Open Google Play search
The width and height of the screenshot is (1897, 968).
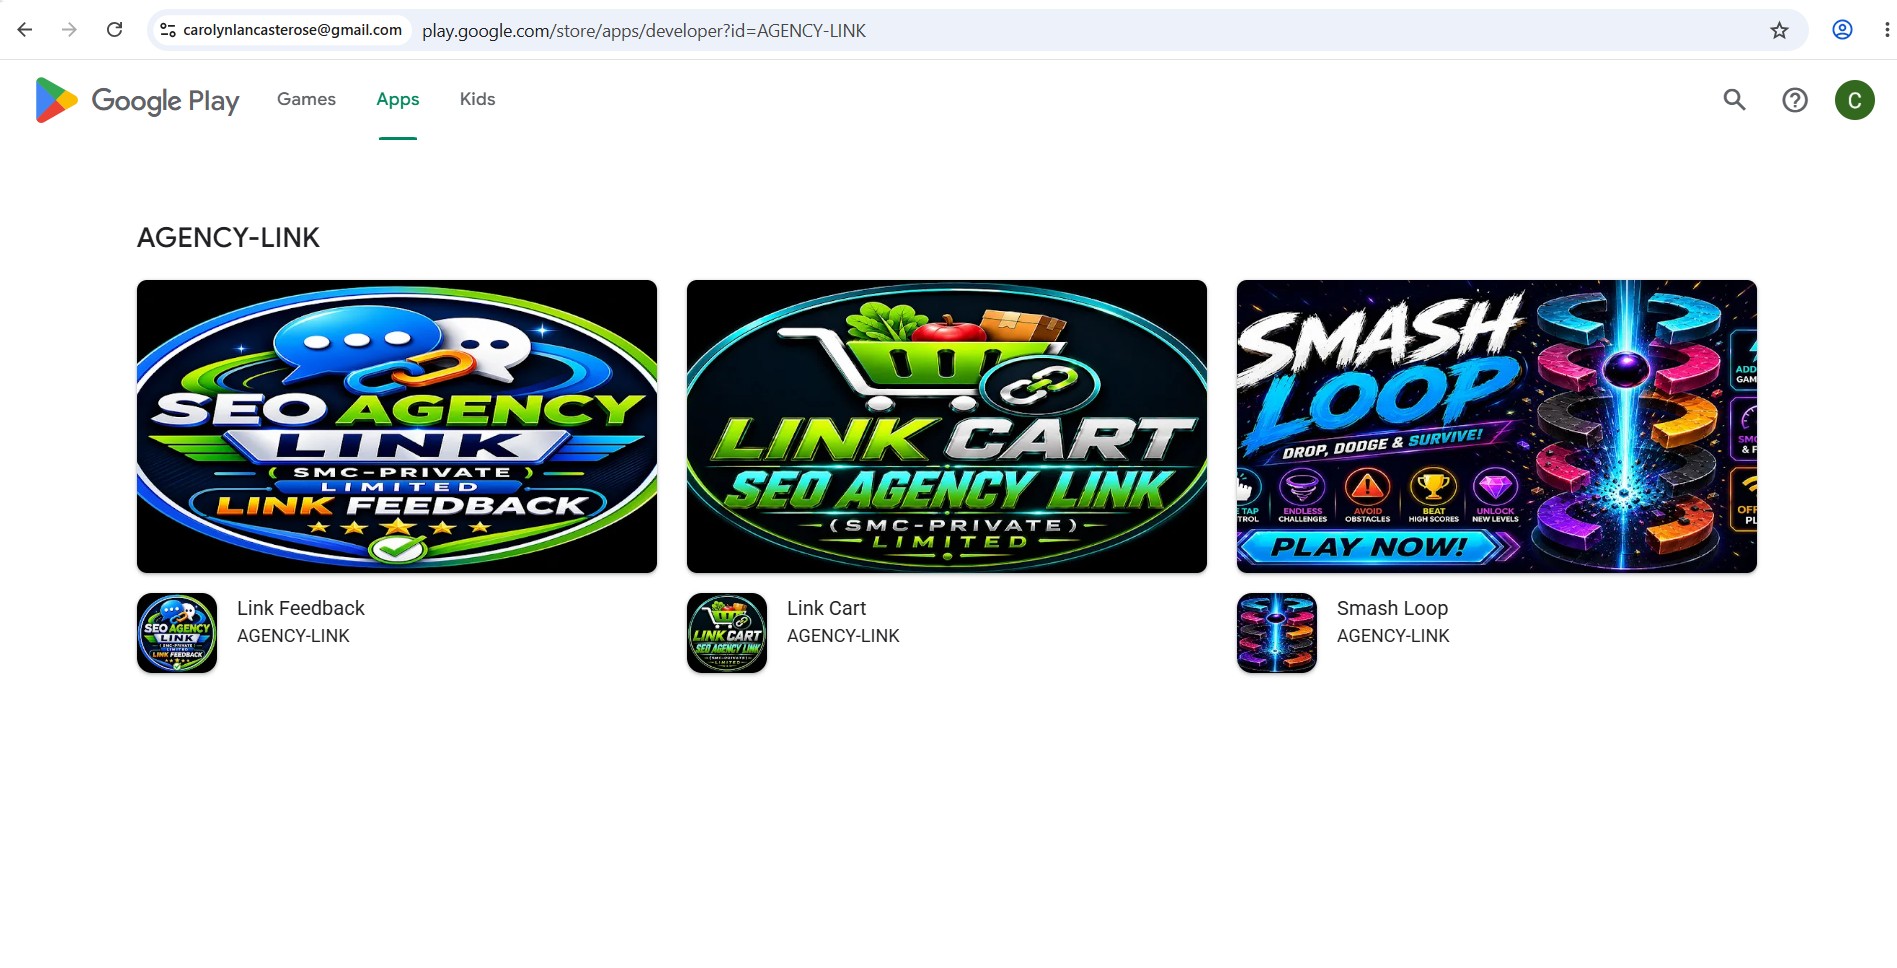click(1735, 100)
